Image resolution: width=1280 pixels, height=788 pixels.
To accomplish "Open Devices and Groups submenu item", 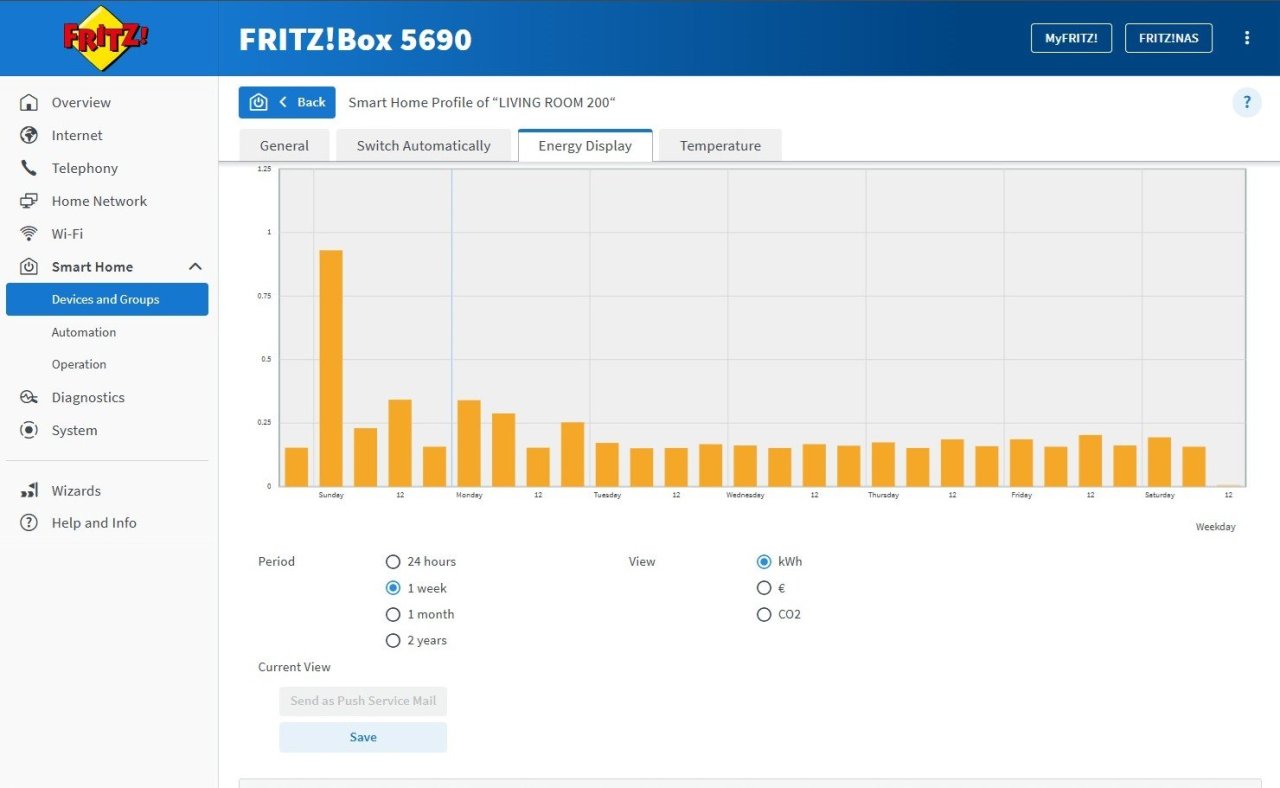I will pos(107,299).
